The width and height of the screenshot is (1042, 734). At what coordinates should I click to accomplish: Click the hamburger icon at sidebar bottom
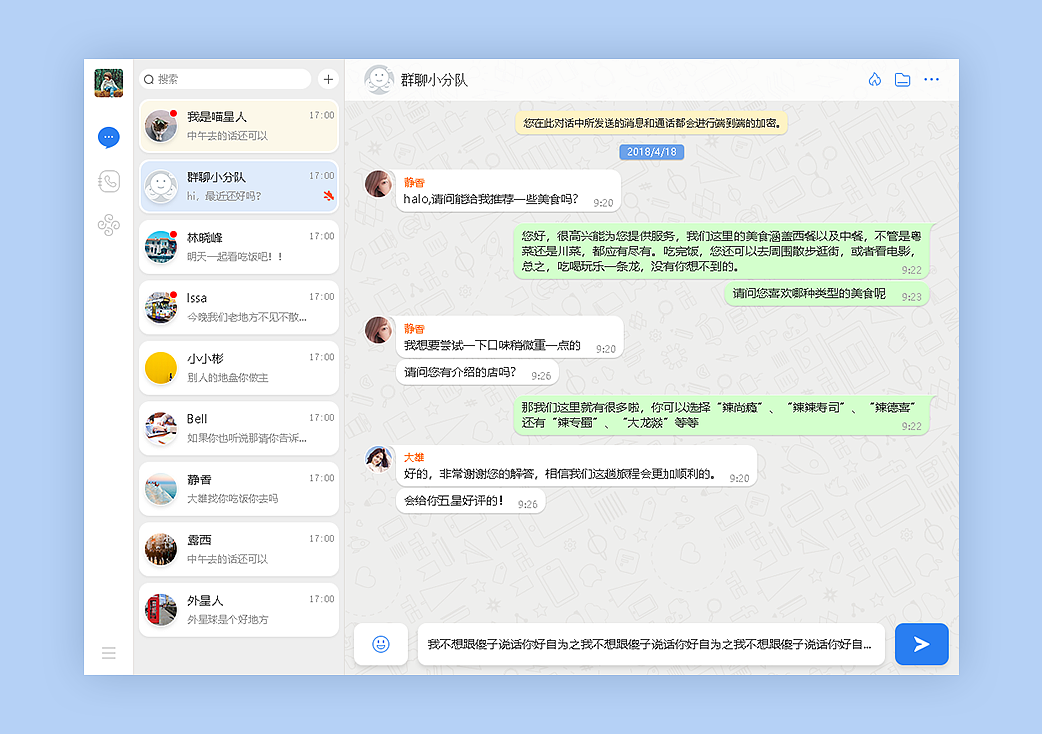(x=108, y=652)
